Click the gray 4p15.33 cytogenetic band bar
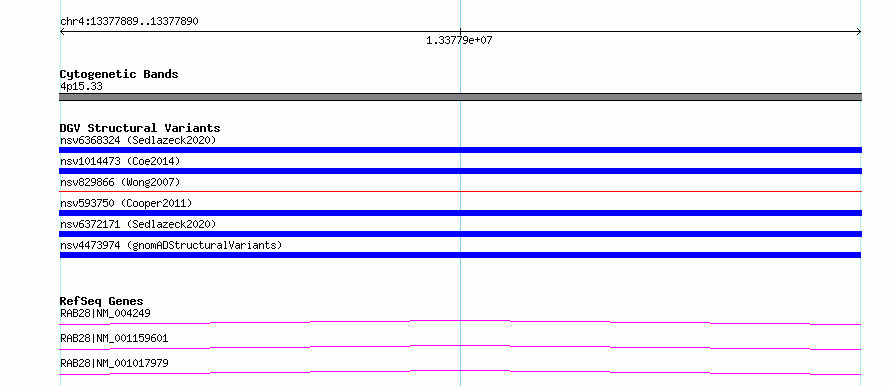Viewport: 890px width, 386px height. click(x=460, y=97)
